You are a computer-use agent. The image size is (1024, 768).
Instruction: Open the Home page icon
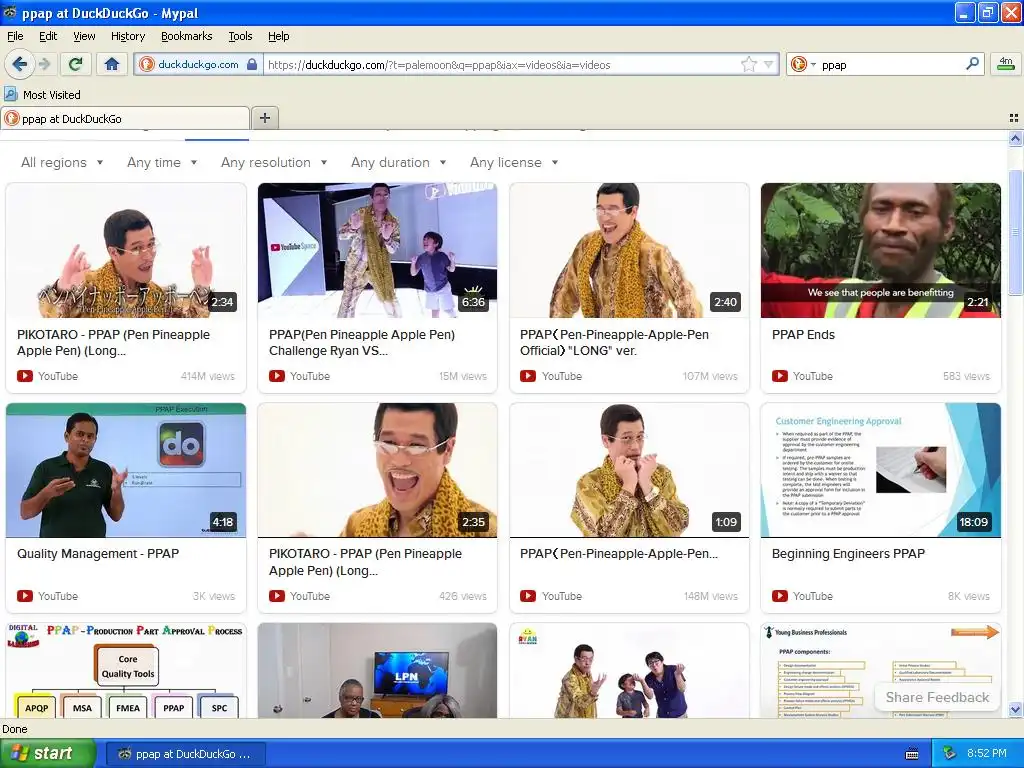[112, 64]
